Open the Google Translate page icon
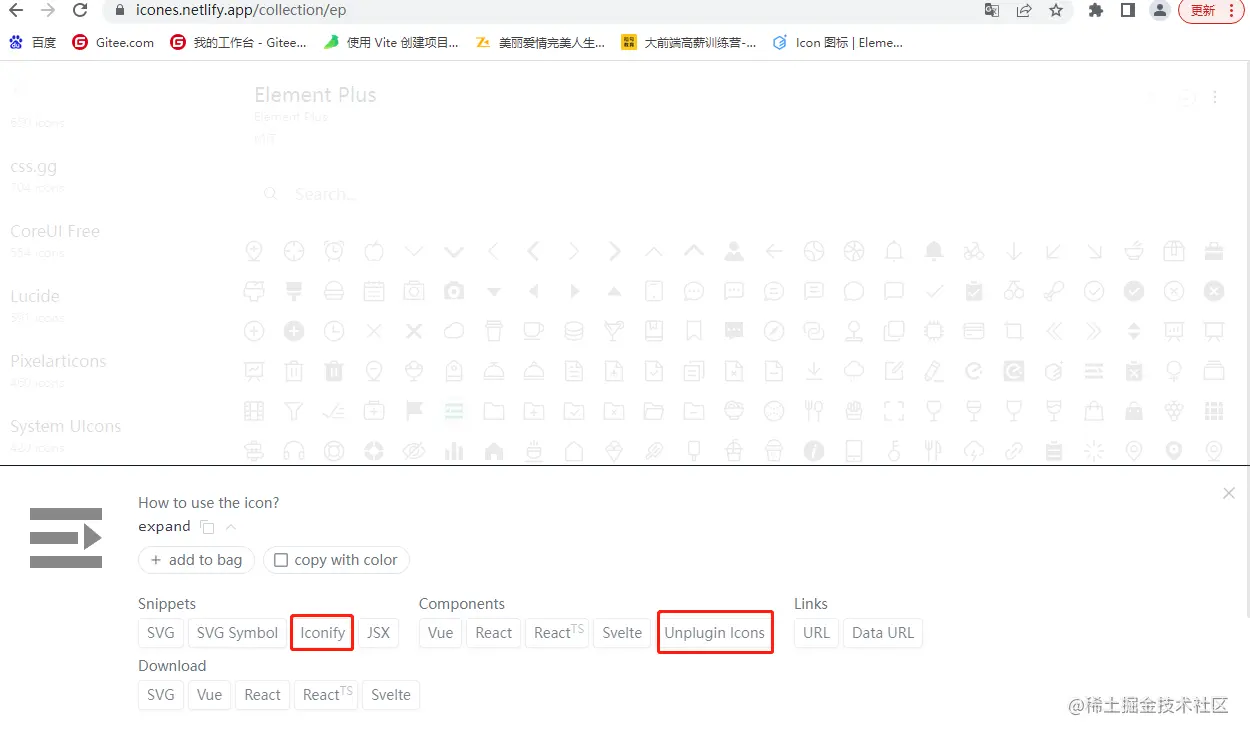Viewport: 1250px width, 737px height. pos(991,11)
